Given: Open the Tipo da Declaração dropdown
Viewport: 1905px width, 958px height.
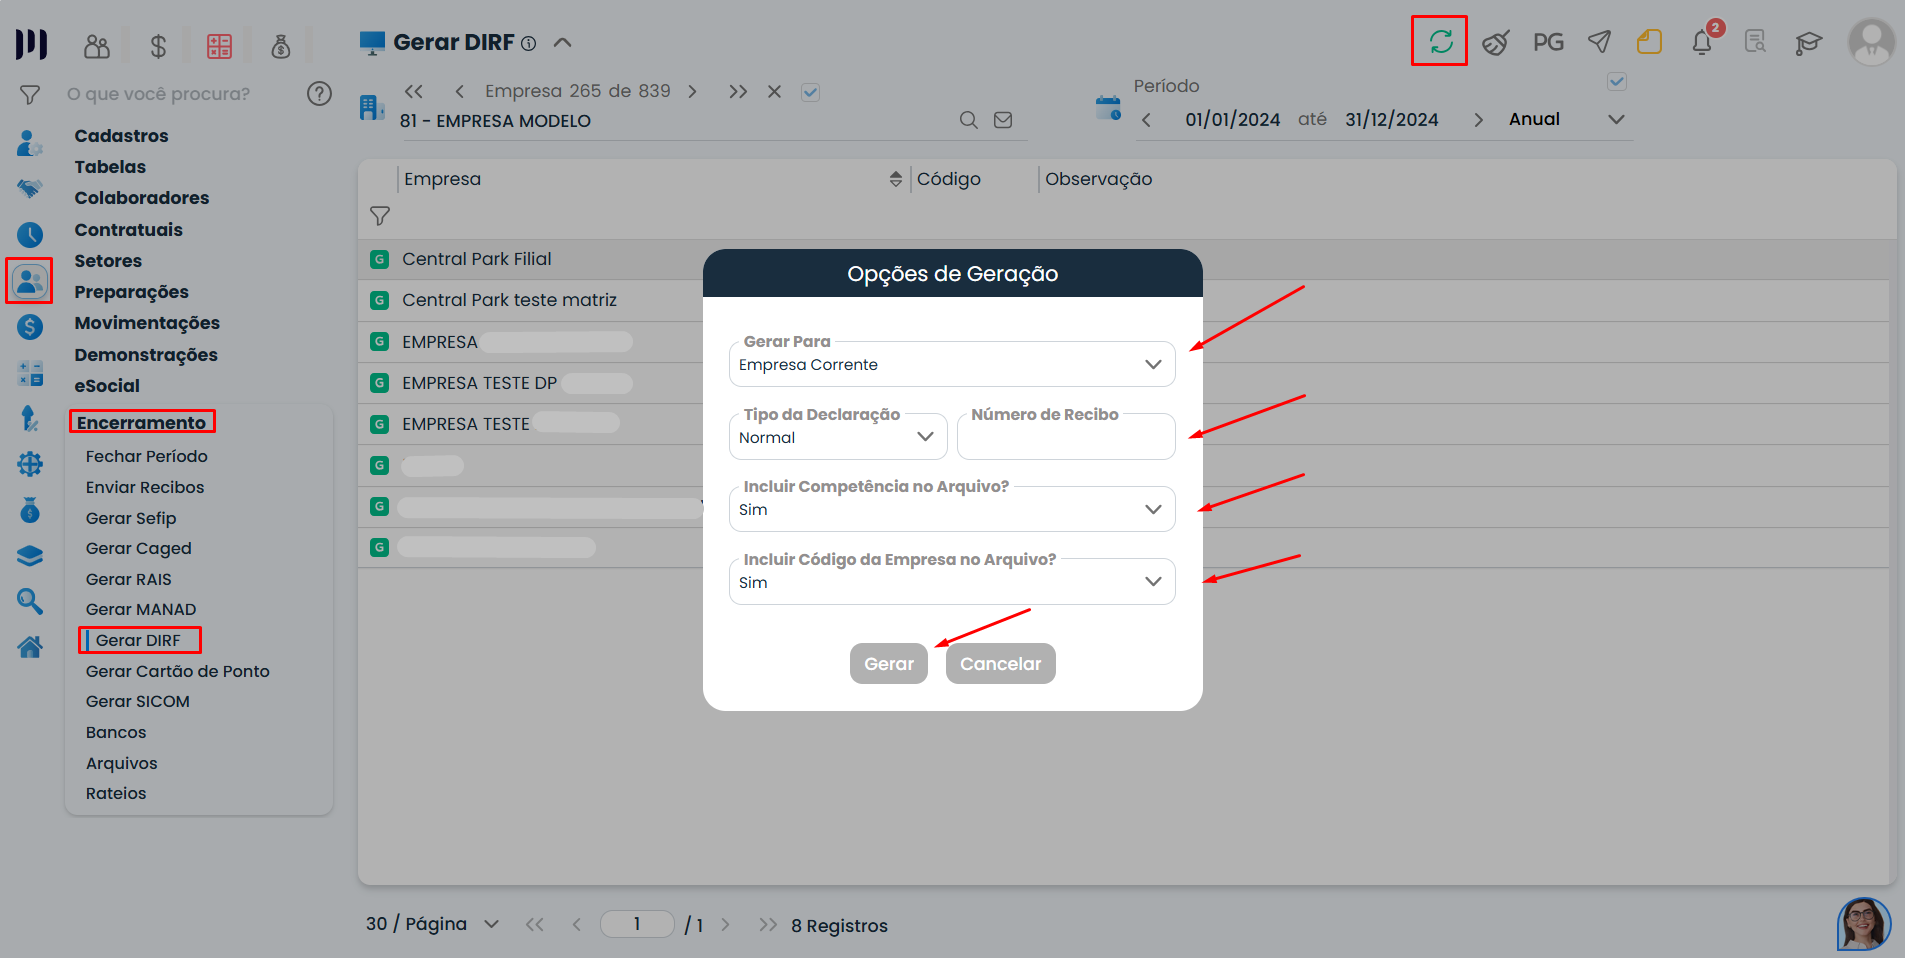Looking at the screenshot, I should tap(838, 437).
